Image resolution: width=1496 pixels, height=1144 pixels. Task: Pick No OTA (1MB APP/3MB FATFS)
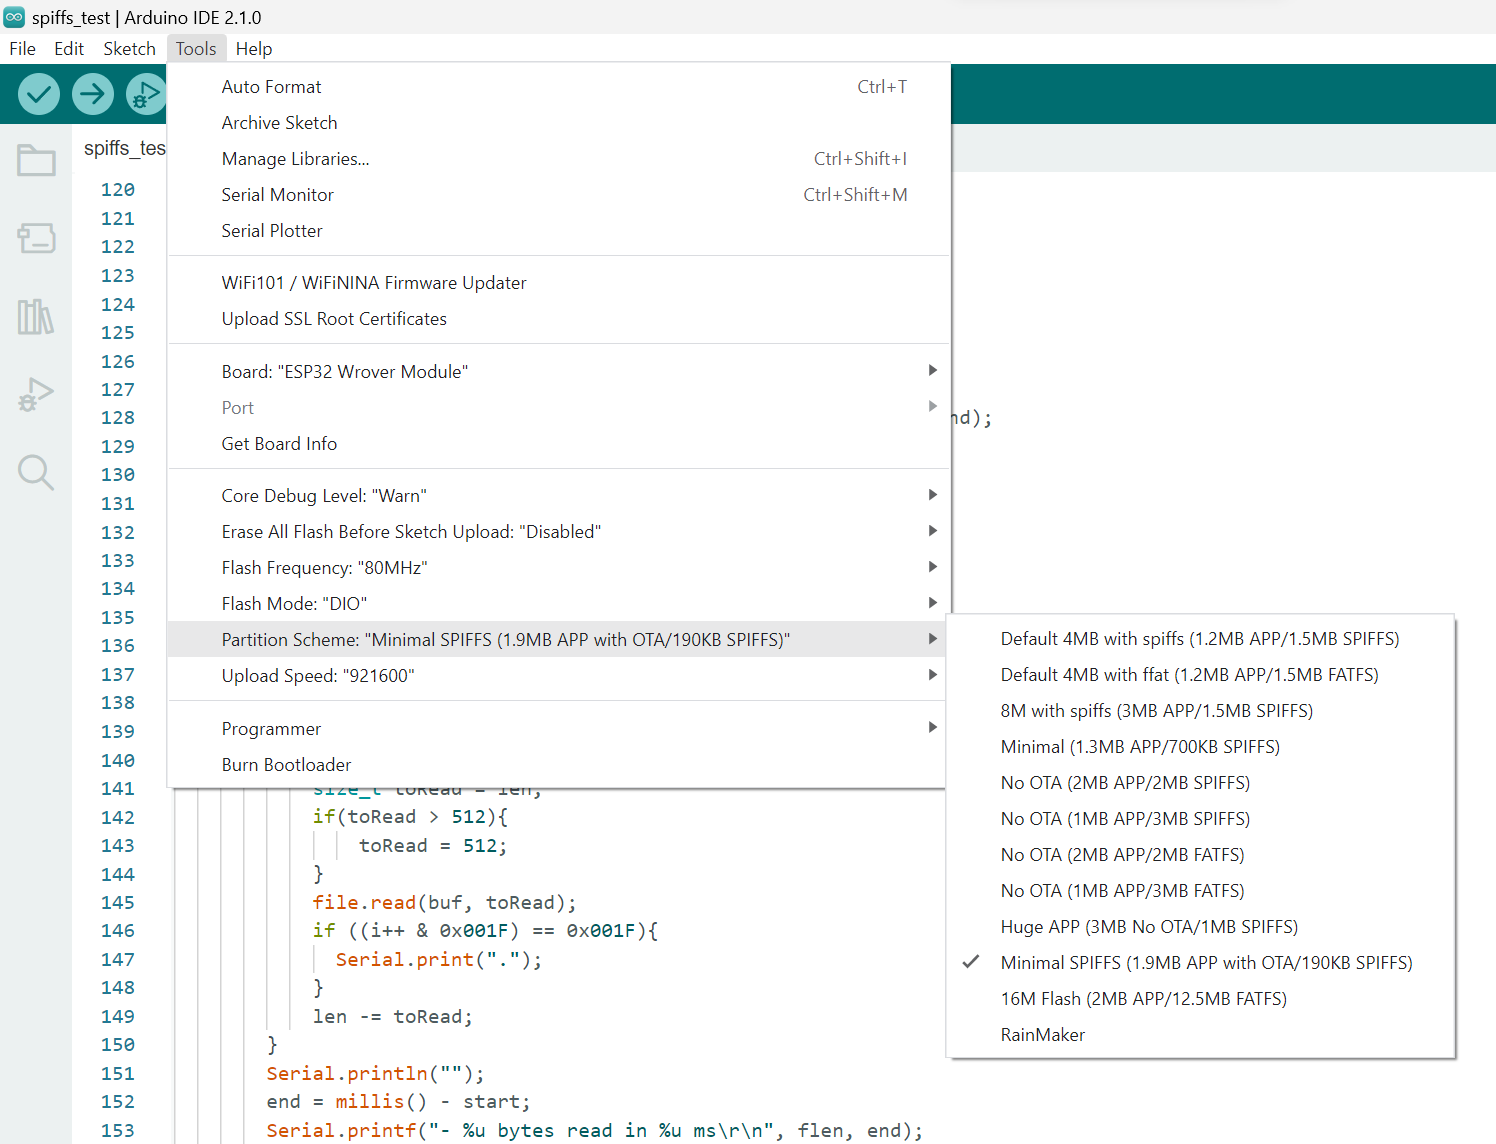pos(1200,891)
